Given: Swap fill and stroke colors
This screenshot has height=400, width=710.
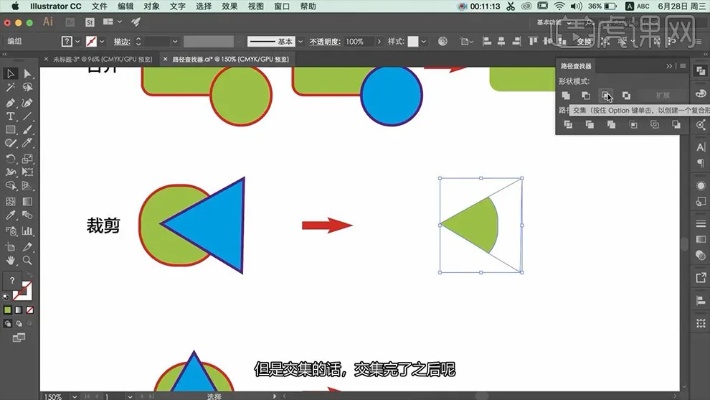Looking at the screenshot, I should 29,275.
